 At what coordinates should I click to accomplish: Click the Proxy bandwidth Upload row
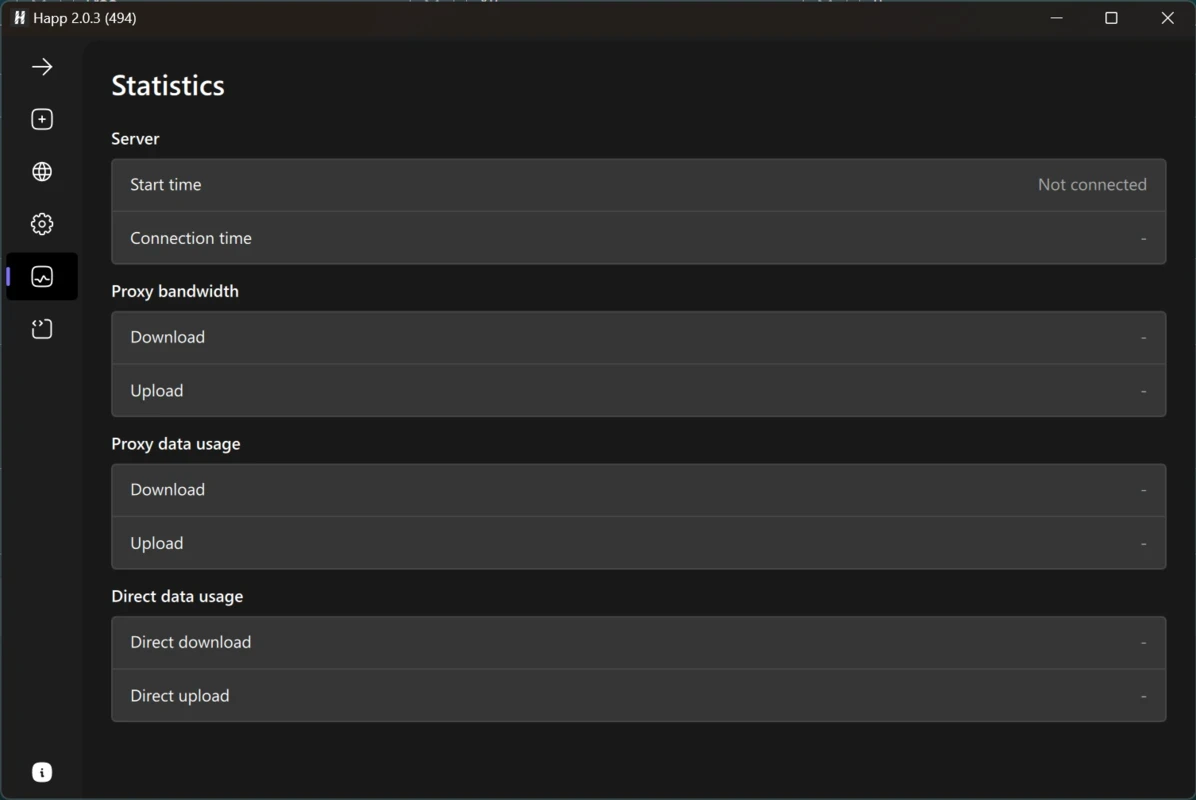tap(638, 390)
